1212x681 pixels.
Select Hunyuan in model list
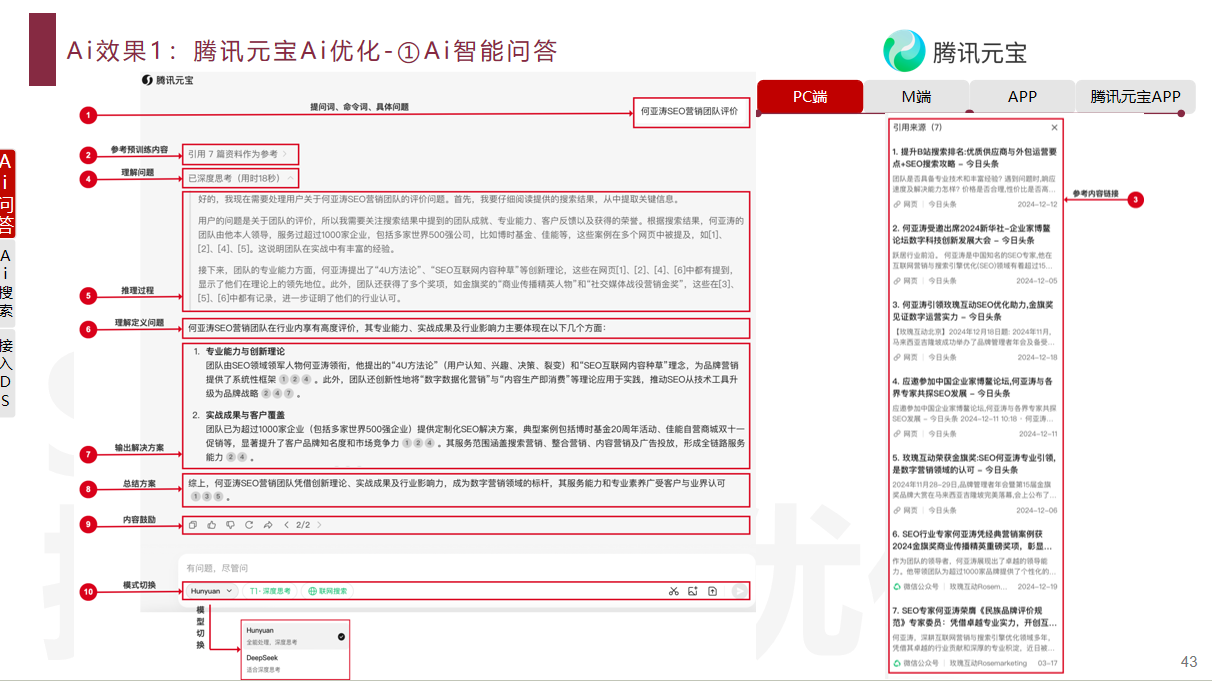click(x=296, y=636)
